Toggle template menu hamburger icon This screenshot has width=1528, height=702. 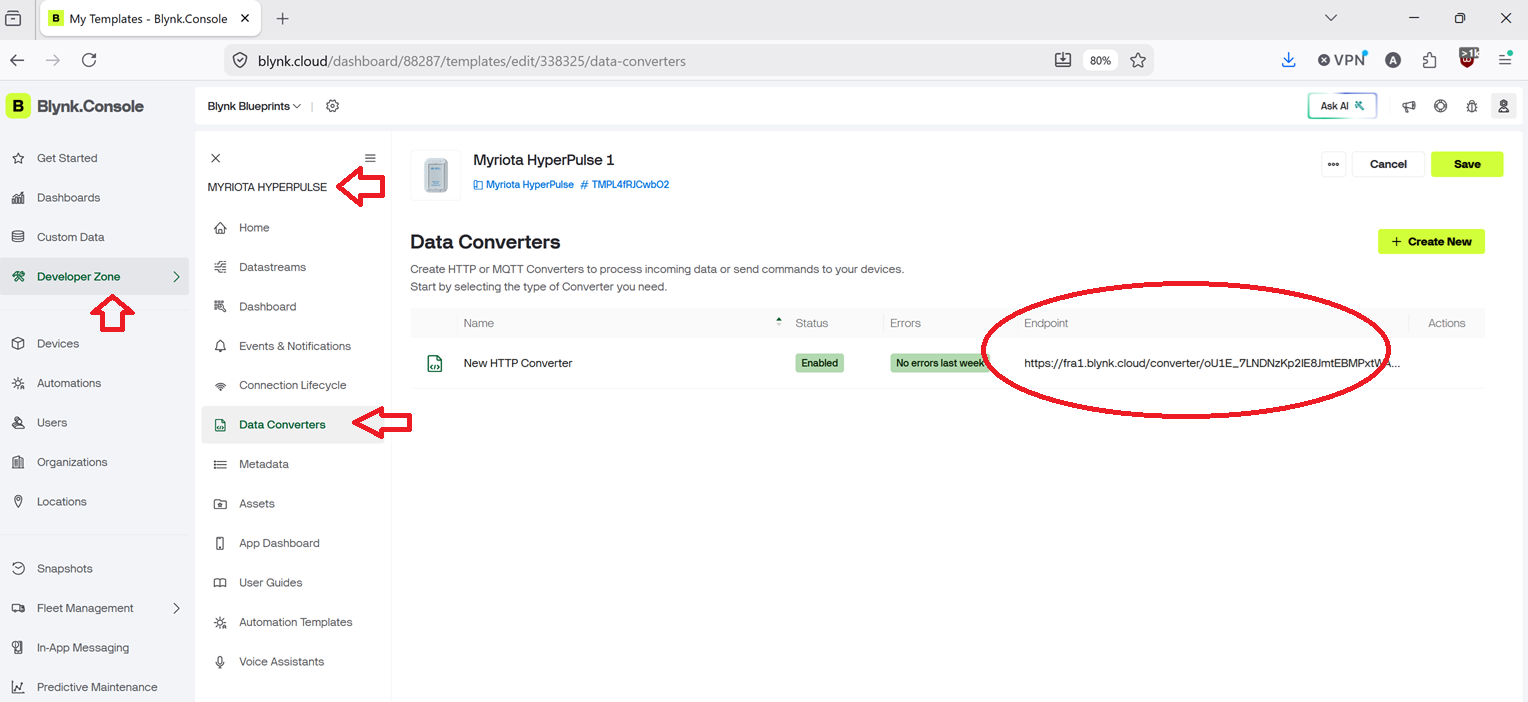click(370, 158)
